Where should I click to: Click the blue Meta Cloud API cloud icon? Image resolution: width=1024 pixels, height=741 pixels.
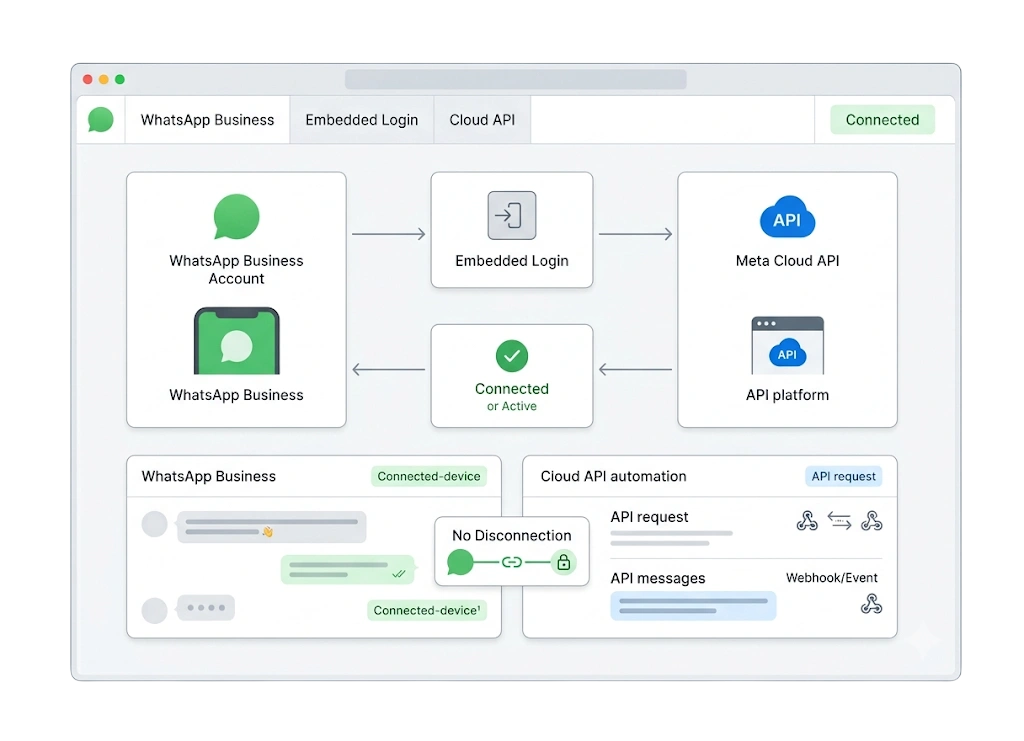click(x=787, y=217)
